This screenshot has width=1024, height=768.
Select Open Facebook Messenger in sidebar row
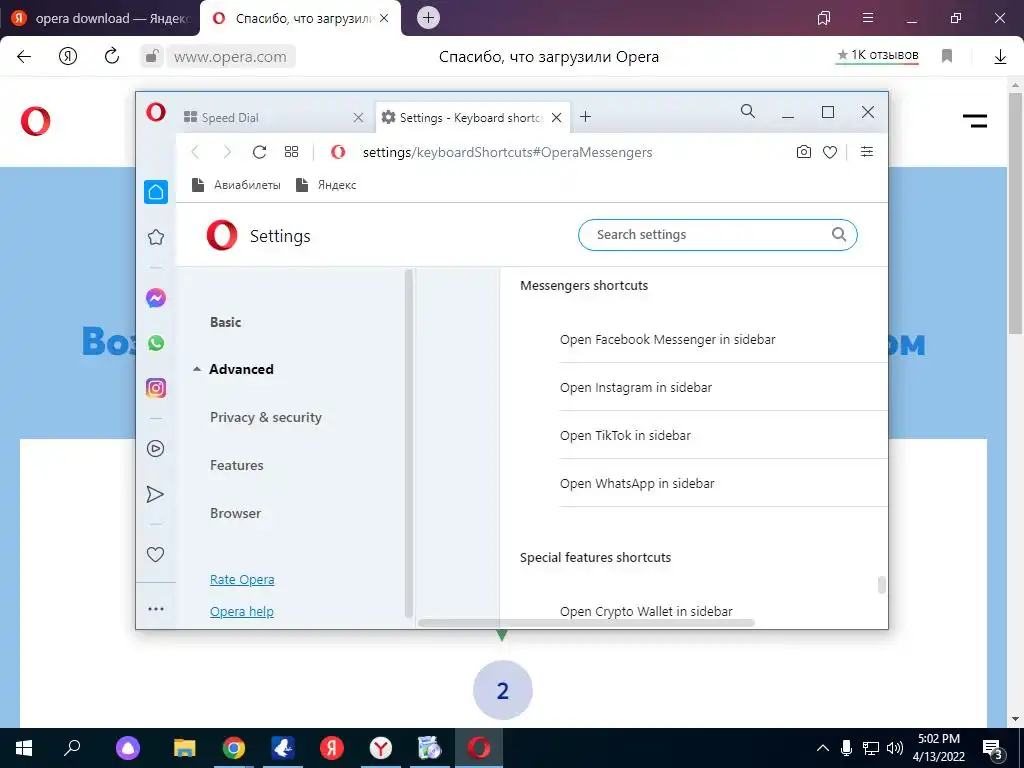723,340
